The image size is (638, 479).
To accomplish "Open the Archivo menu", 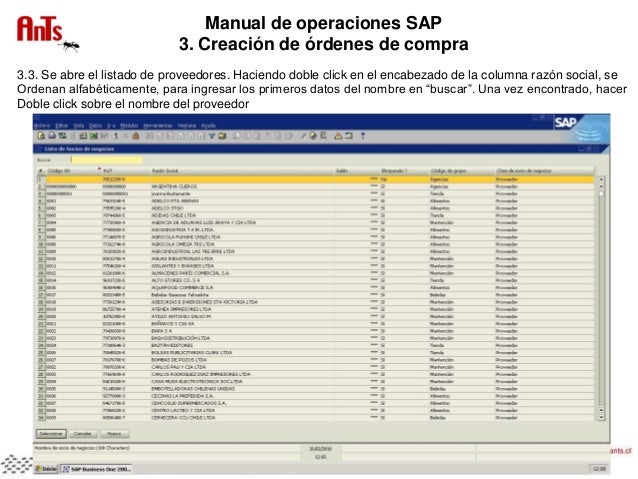I will pos(42,126).
